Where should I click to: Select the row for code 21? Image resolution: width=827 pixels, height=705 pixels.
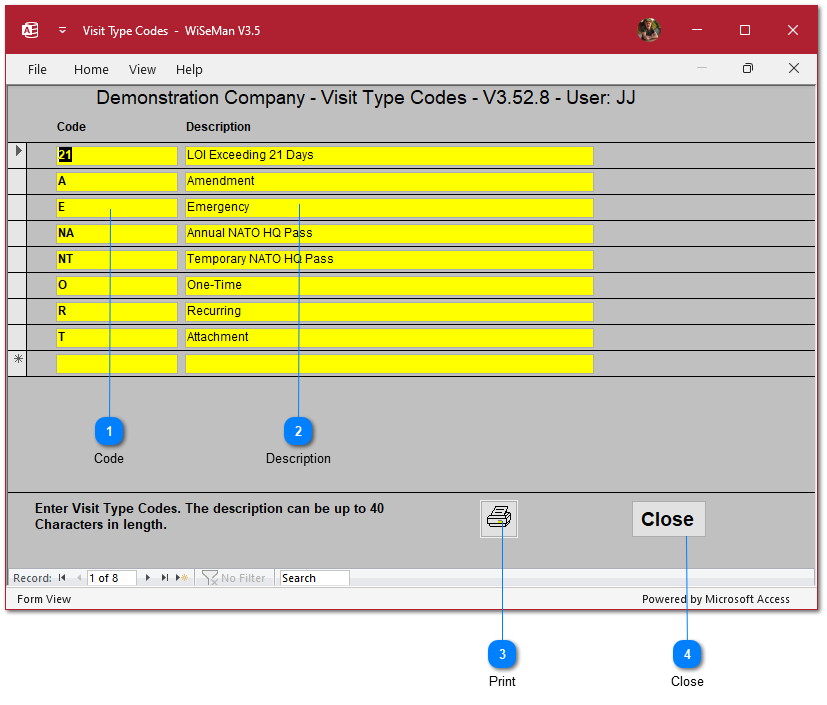[17, 155]
